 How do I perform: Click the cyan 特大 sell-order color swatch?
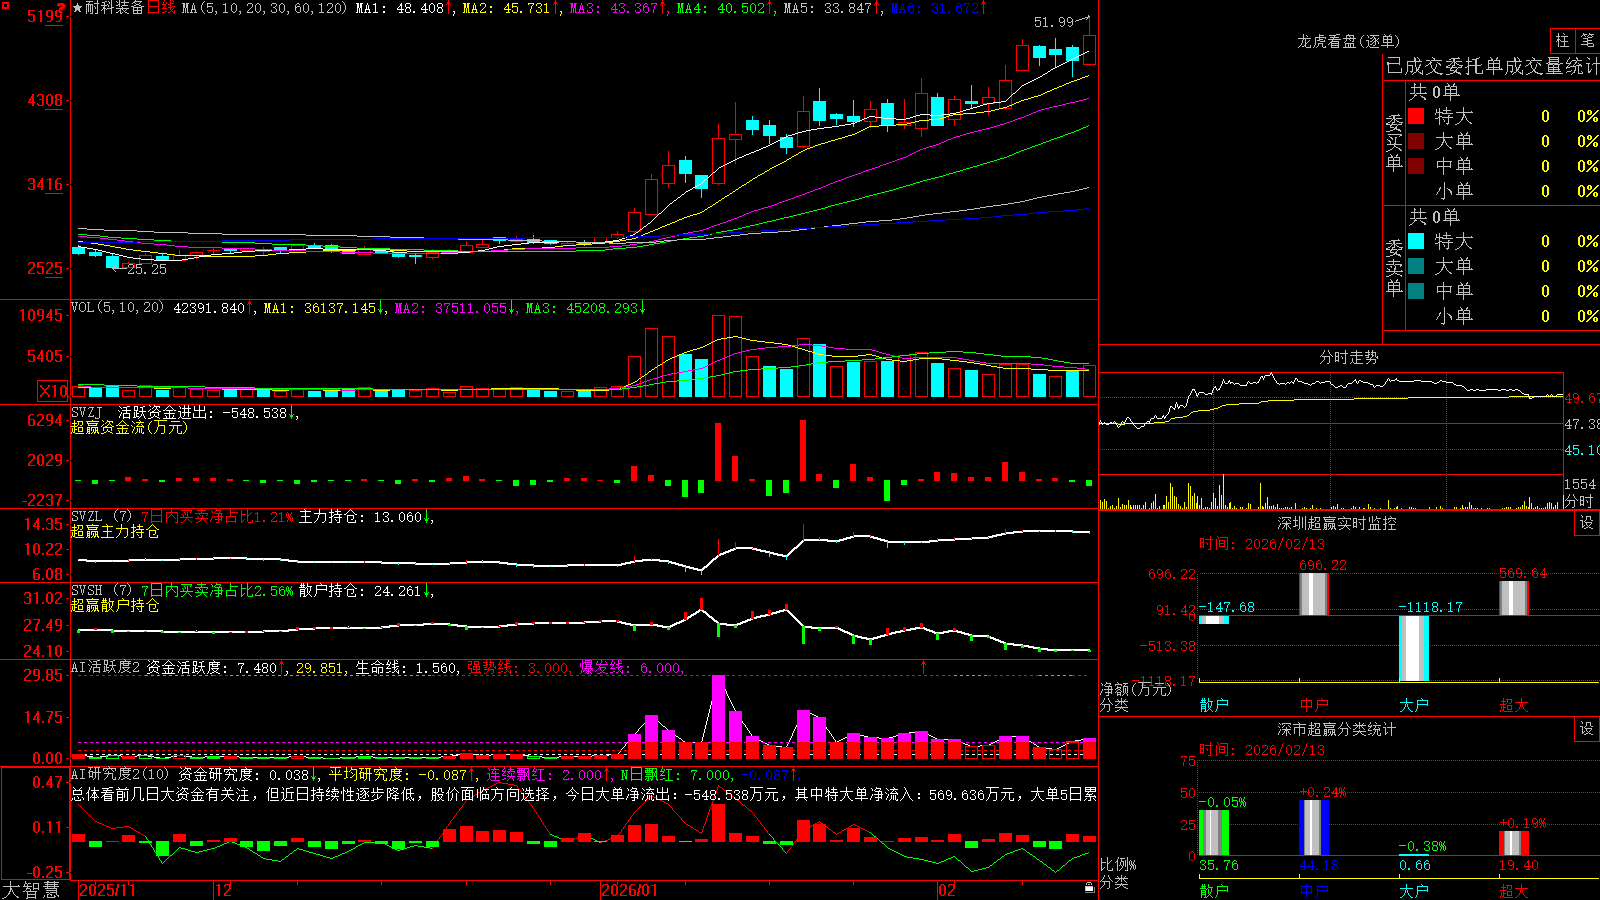click(x=1416, y=241)
